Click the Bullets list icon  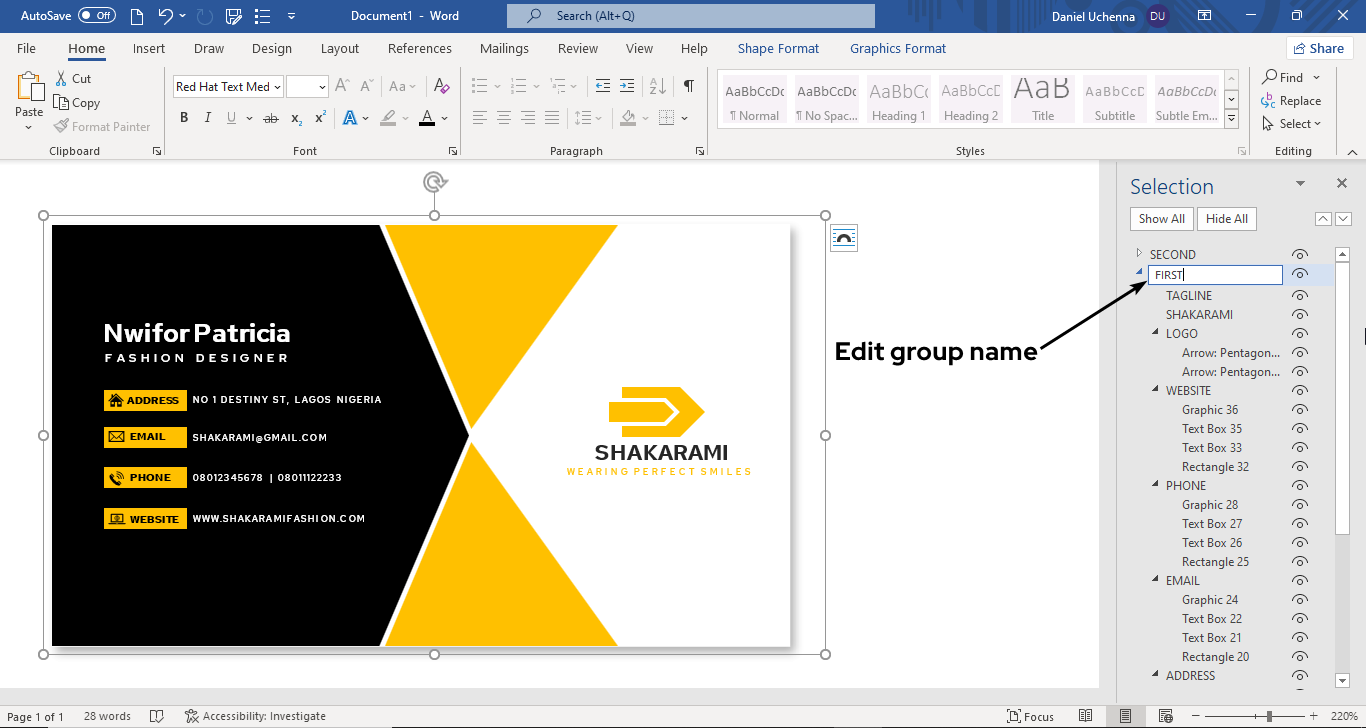tap(480, 86)
